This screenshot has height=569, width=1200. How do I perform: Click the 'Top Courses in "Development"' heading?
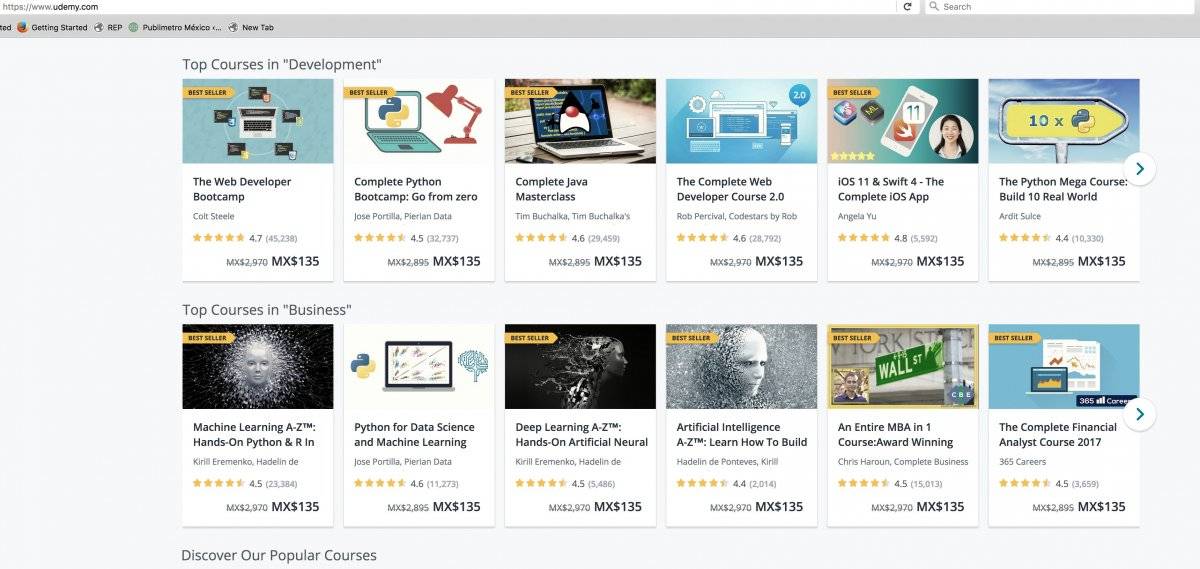[282, 65]
